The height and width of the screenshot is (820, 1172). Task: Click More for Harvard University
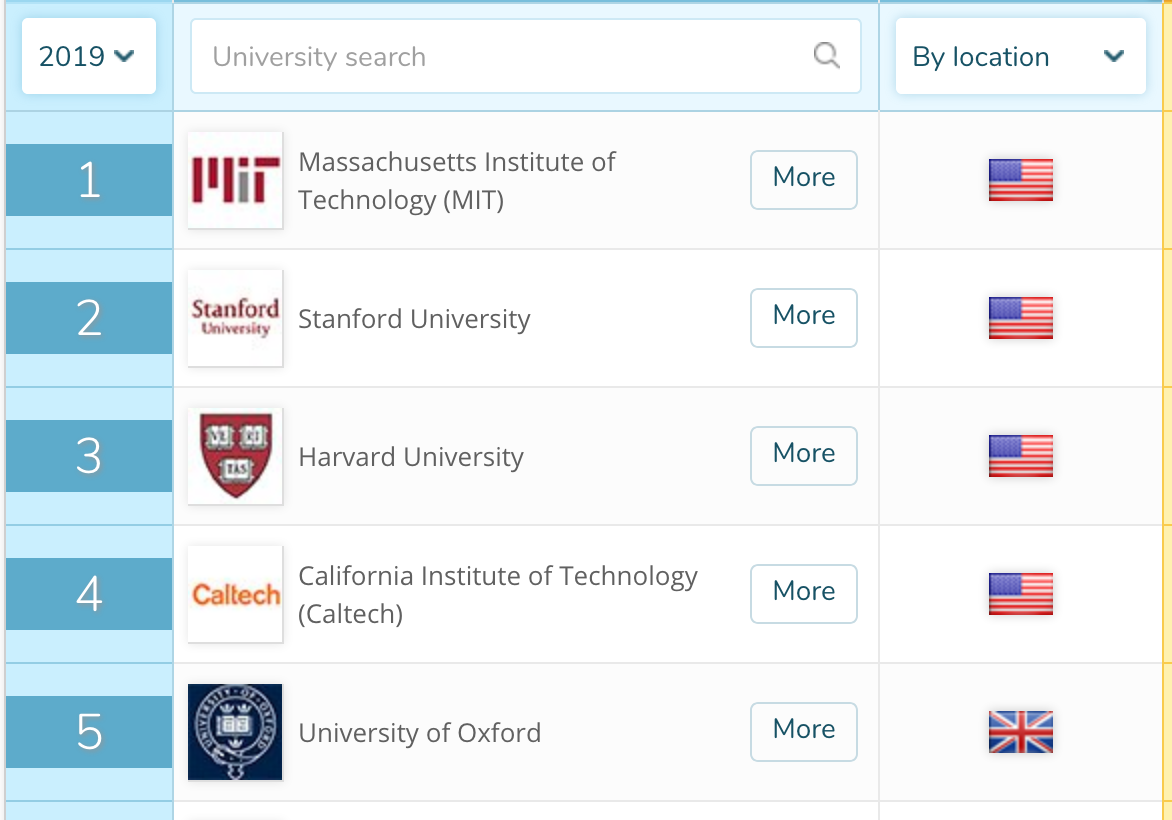804,456
